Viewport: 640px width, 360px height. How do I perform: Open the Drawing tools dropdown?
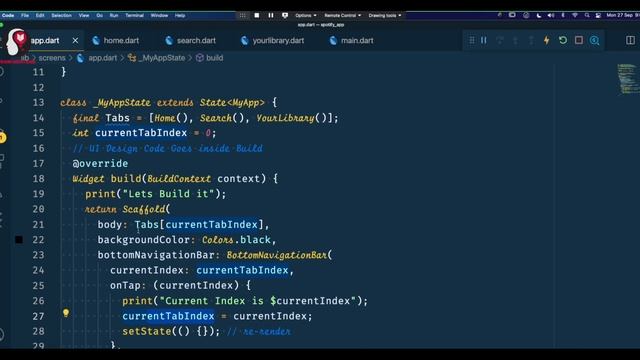pos(384,16)
